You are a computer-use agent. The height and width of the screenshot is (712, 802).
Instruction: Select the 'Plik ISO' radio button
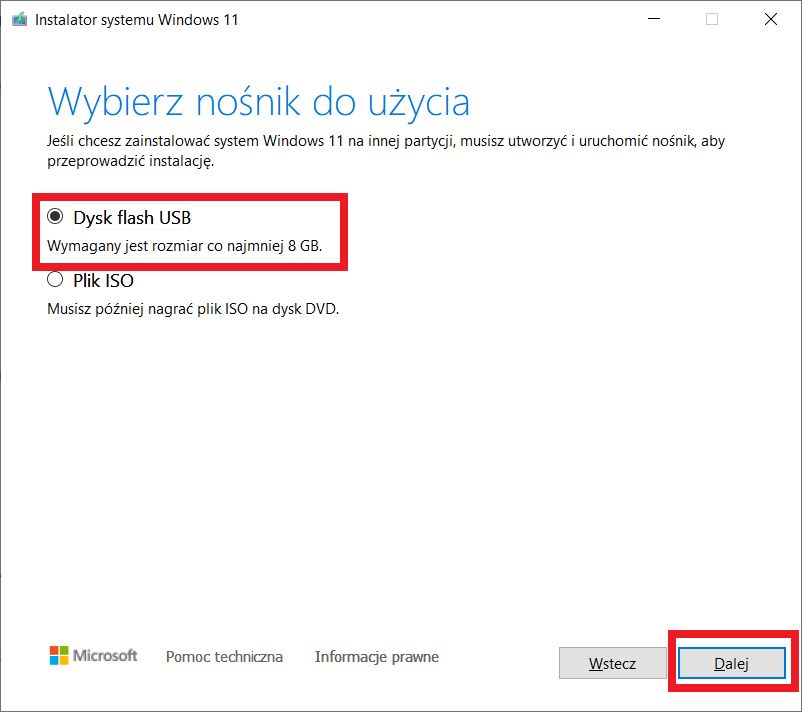pos(55,280)
